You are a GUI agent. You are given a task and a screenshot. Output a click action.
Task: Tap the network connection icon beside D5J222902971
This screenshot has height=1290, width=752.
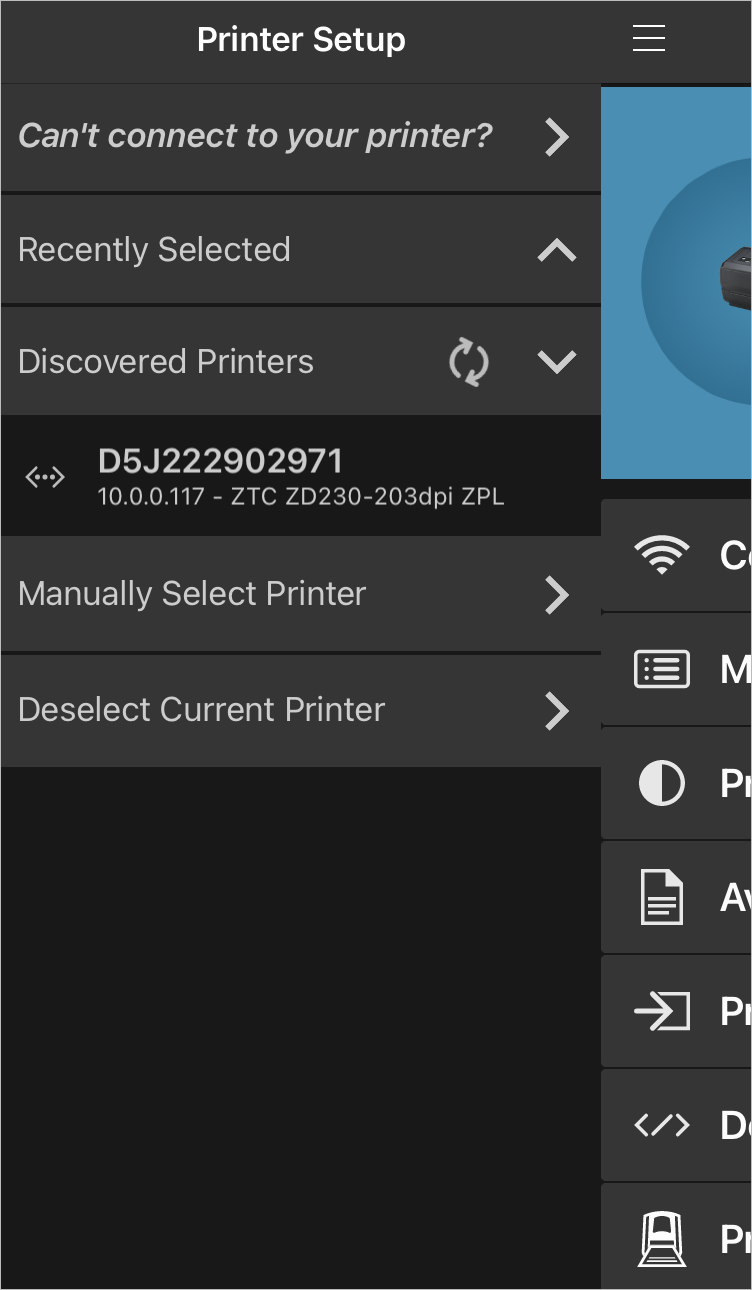point(45,478)
